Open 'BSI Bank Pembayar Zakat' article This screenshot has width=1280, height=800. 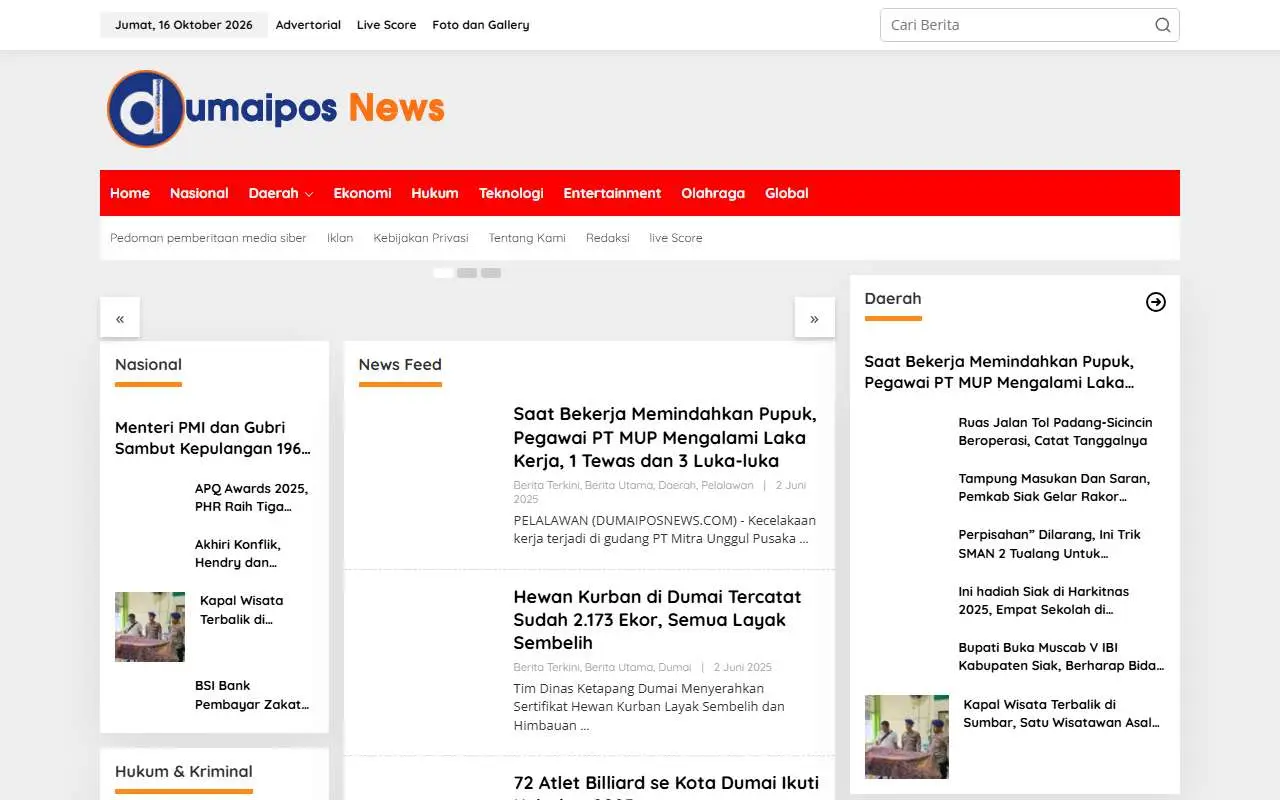pos(252,695)
